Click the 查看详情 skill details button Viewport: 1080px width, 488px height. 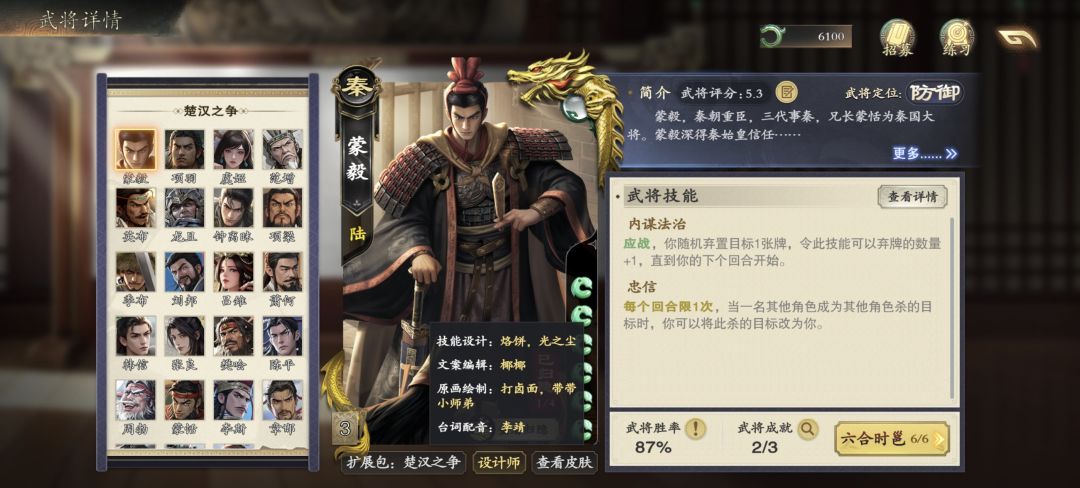[912, 197]
